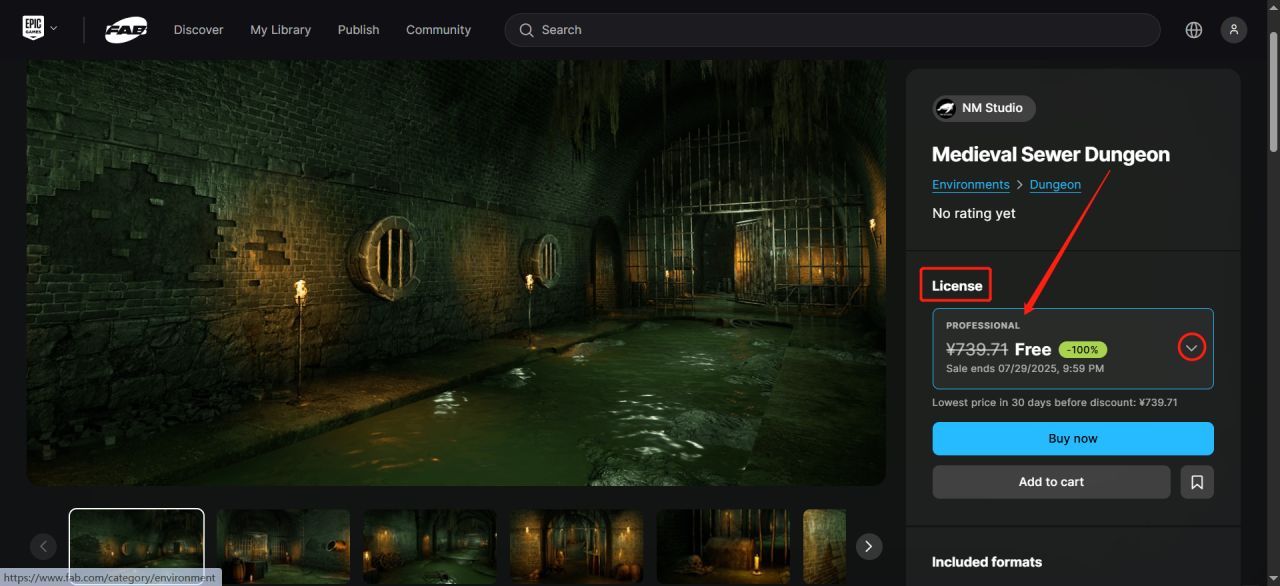
Task: Expand the Epic Games menu chevron
Action: [54, 29]
